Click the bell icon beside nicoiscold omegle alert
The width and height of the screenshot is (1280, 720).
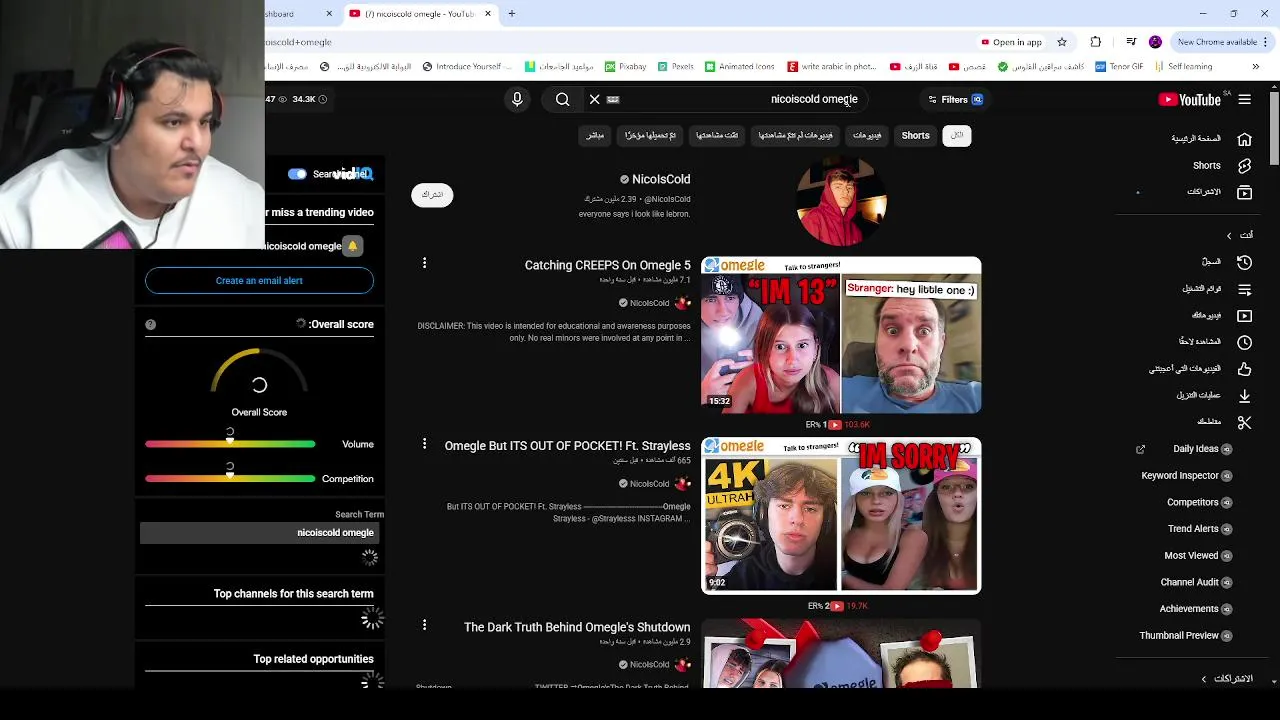[x=352, y=246]
